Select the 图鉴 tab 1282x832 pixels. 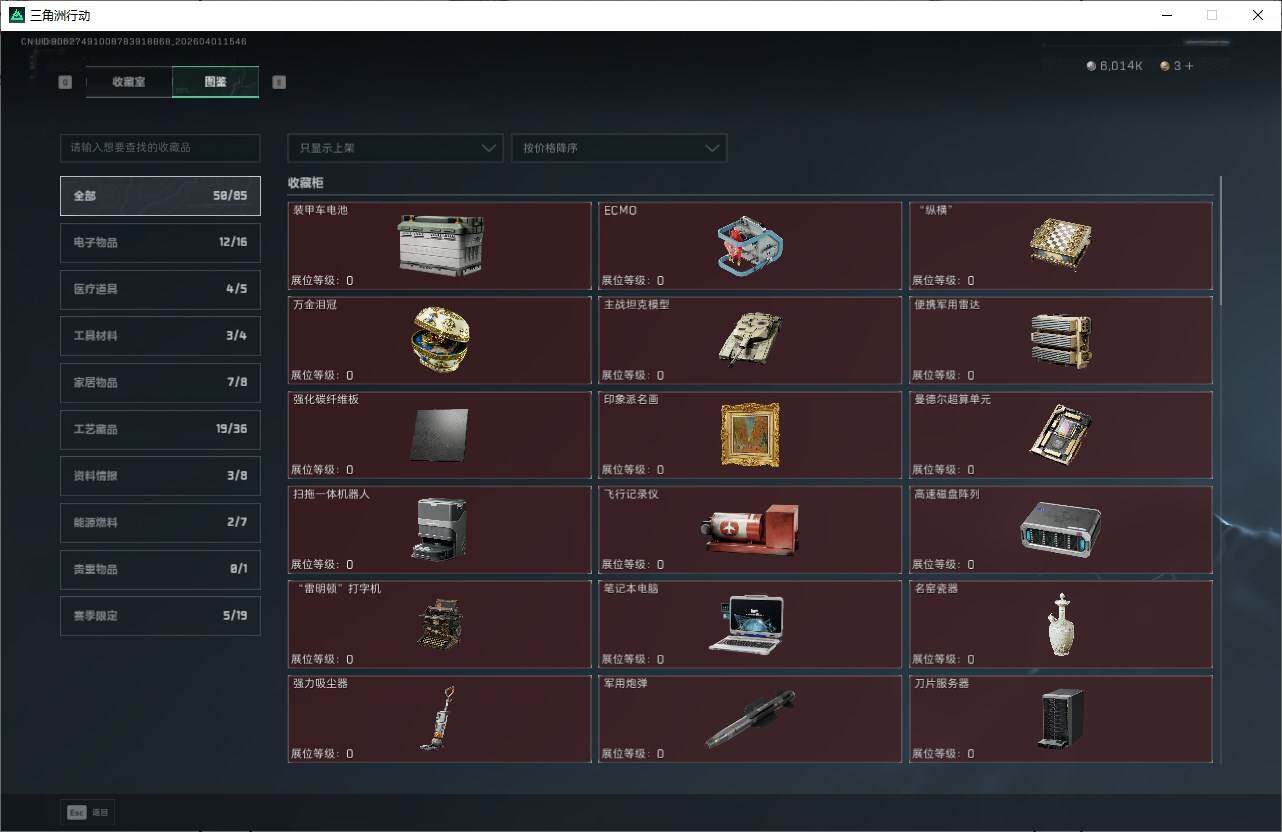[216, 82]
